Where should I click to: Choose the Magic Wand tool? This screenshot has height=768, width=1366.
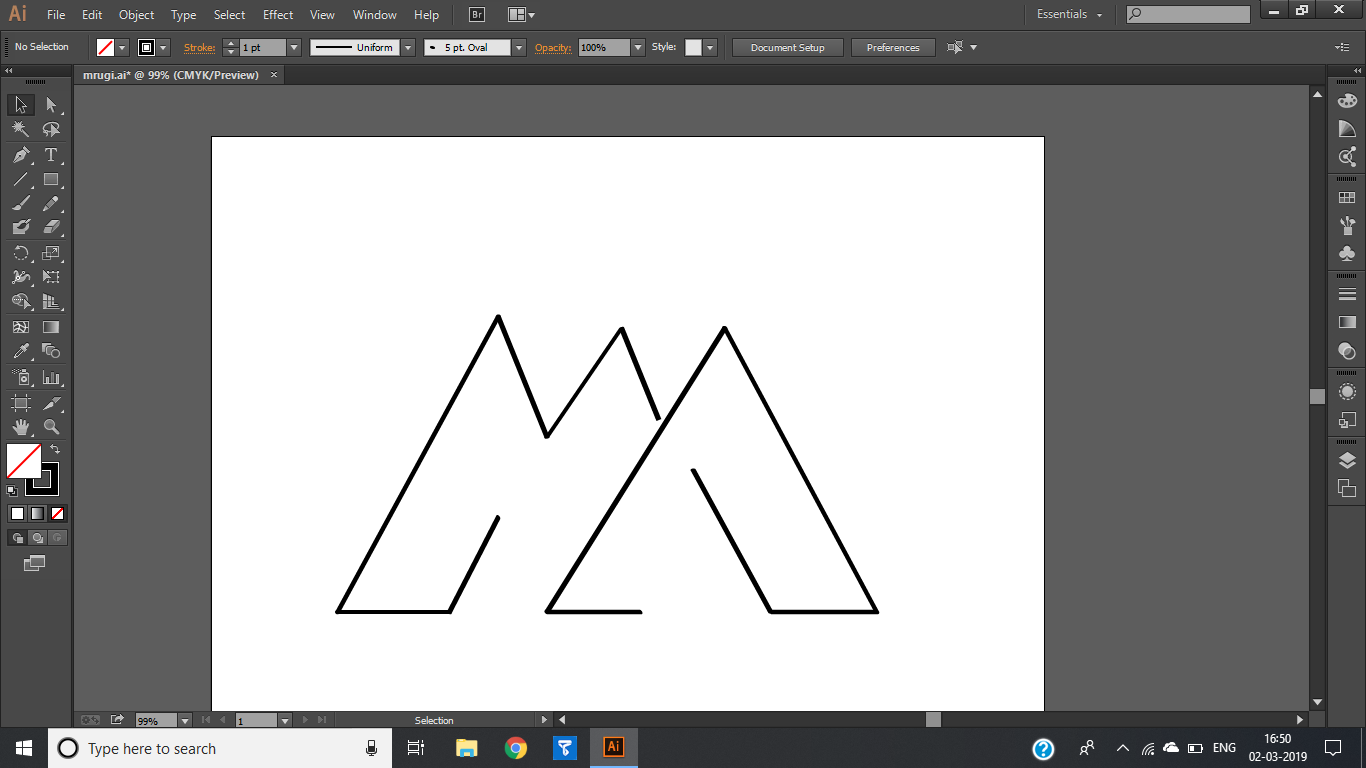click(21, 130)
